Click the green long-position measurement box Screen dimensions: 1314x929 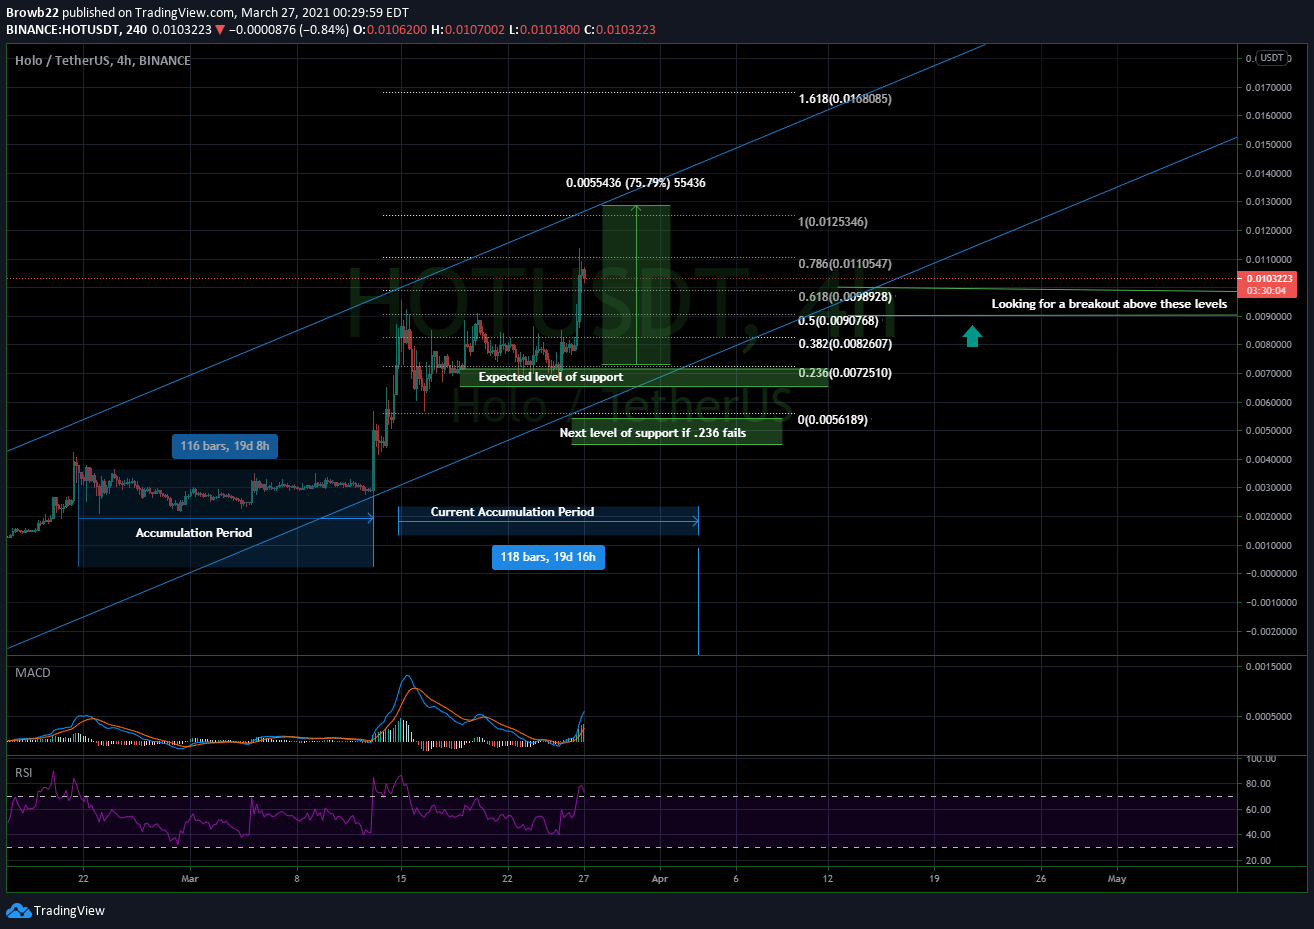click(636, 286)
